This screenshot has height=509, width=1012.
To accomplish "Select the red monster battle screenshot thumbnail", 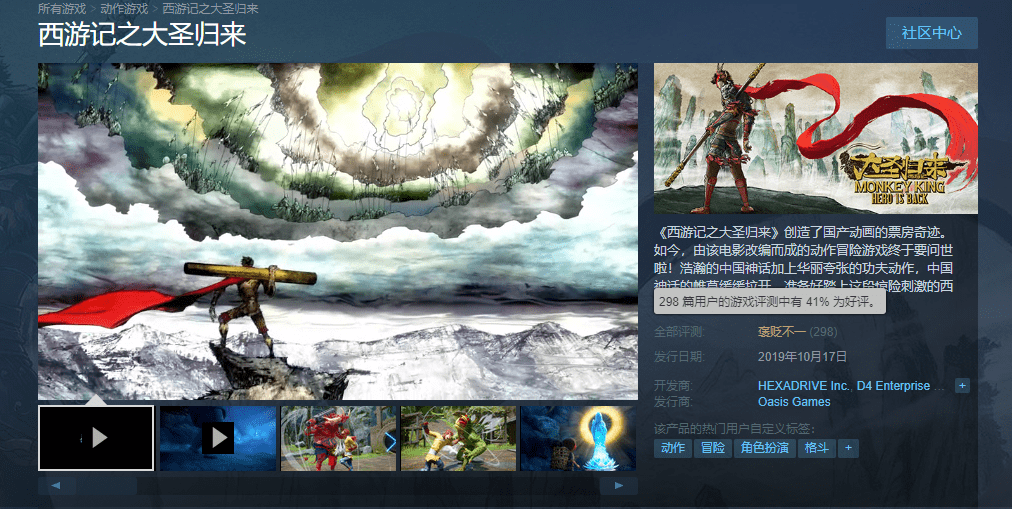I will coord(339,438).
